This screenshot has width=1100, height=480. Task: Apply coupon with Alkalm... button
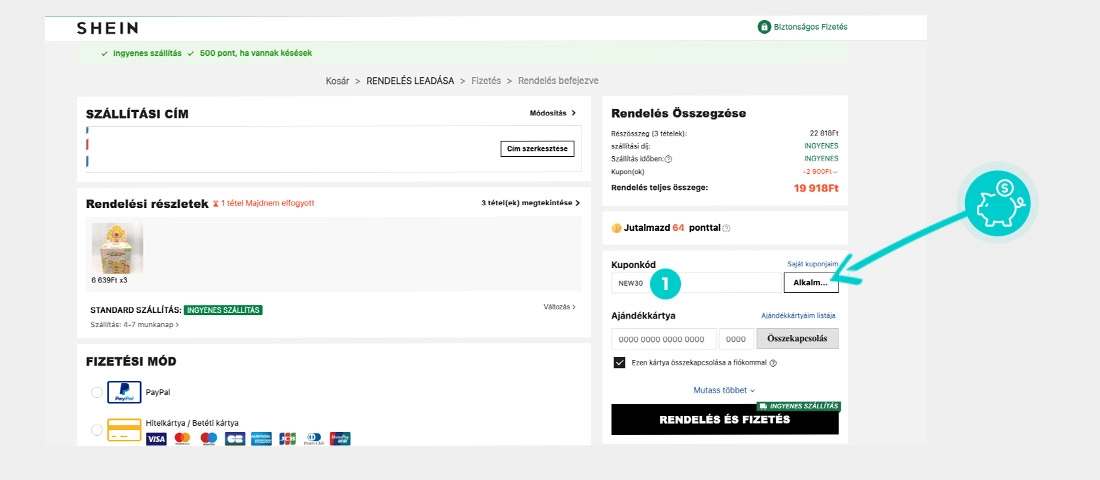(x=810, y=283)
